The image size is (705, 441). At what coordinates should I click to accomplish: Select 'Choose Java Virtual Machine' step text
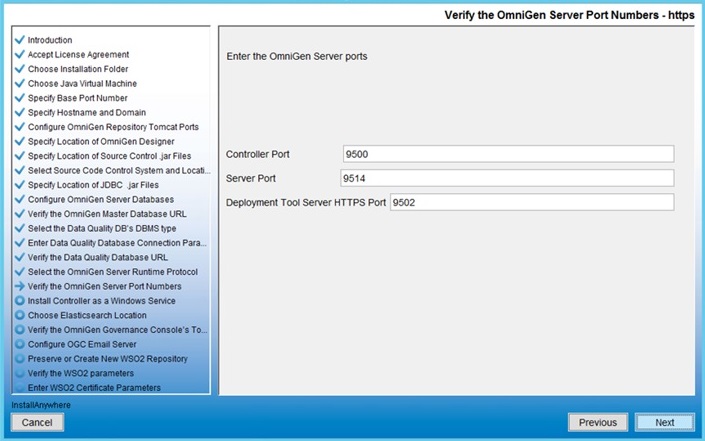82,84
